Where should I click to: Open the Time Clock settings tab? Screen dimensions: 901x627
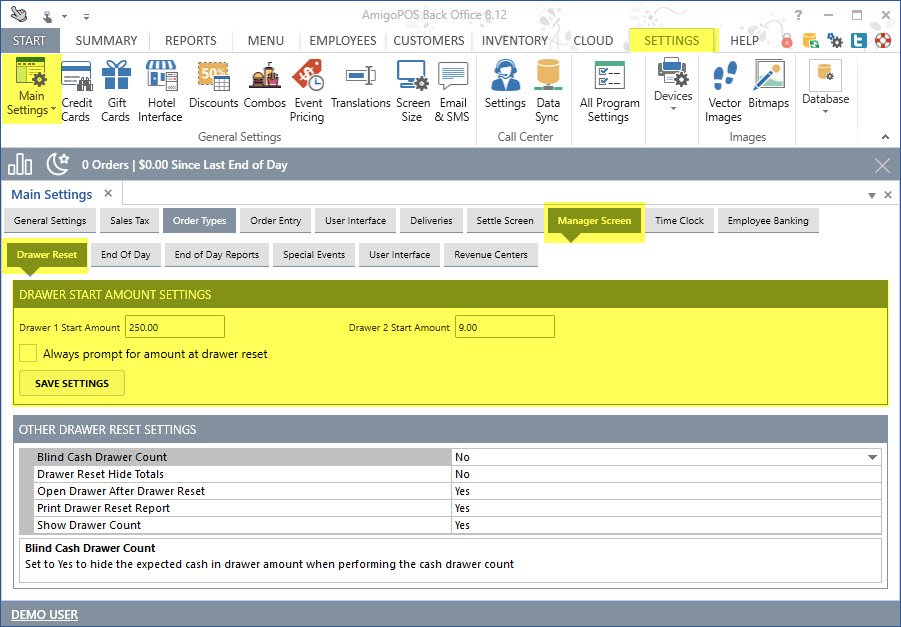[679, 220]
